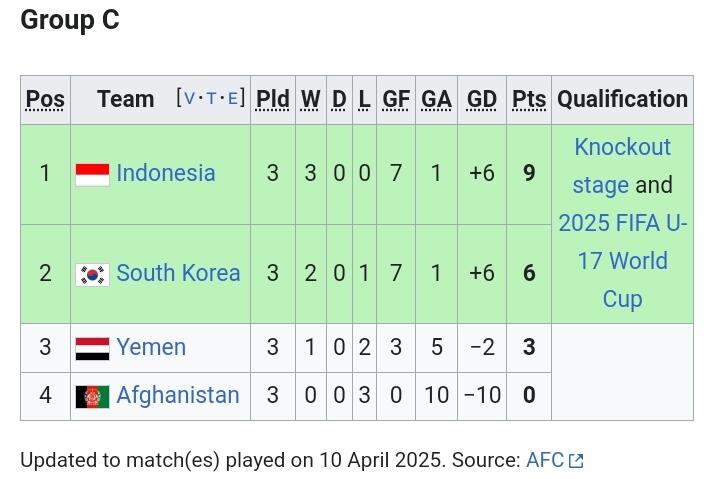
Task: Open the Afghanistan team link
Action: (x=177, y=395)
